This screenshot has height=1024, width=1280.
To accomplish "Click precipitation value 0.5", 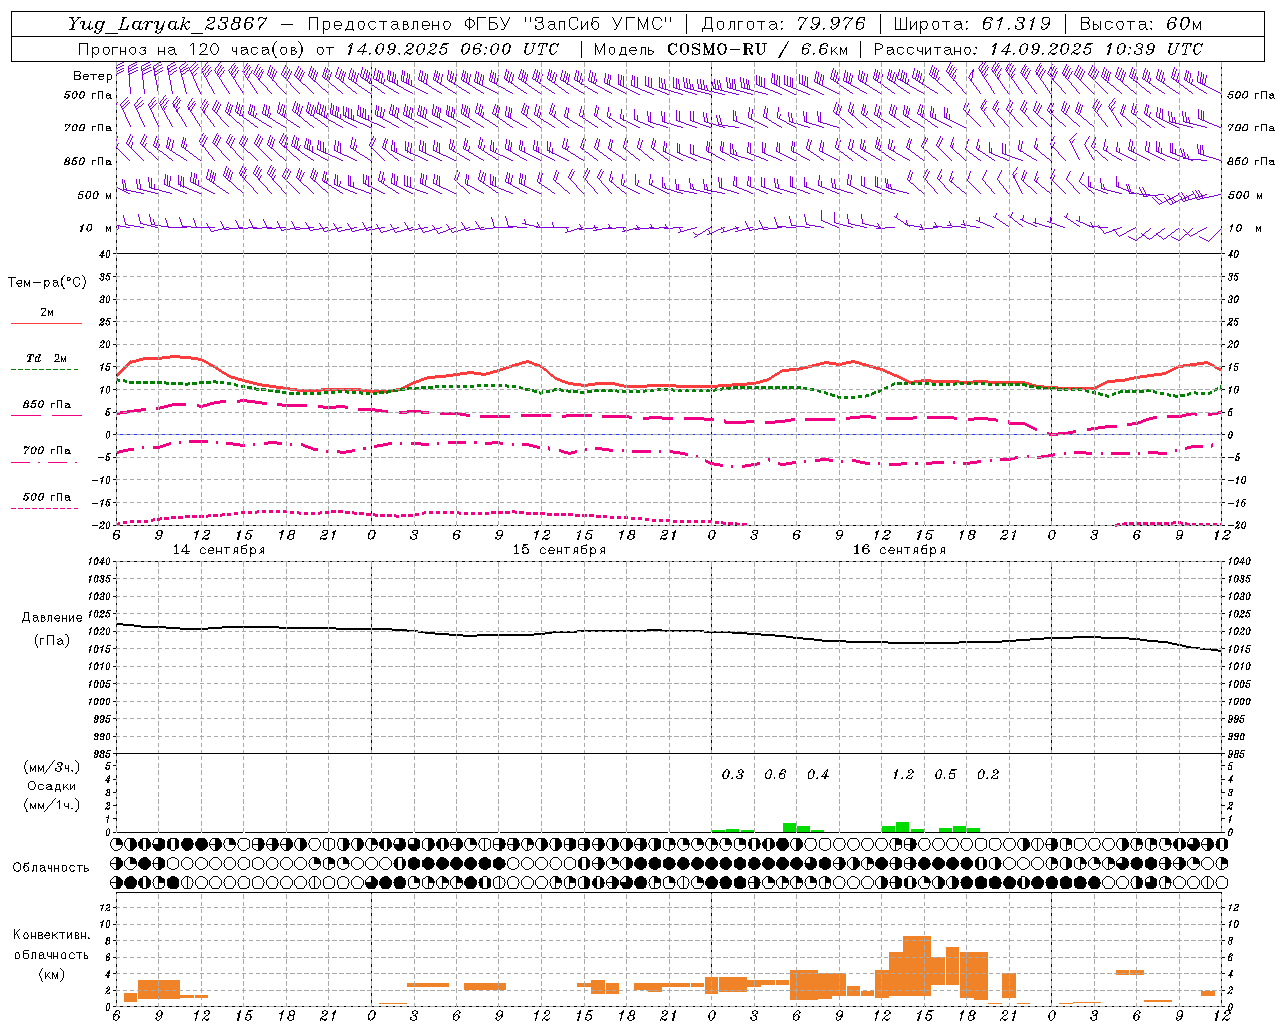I will [945, 774].
